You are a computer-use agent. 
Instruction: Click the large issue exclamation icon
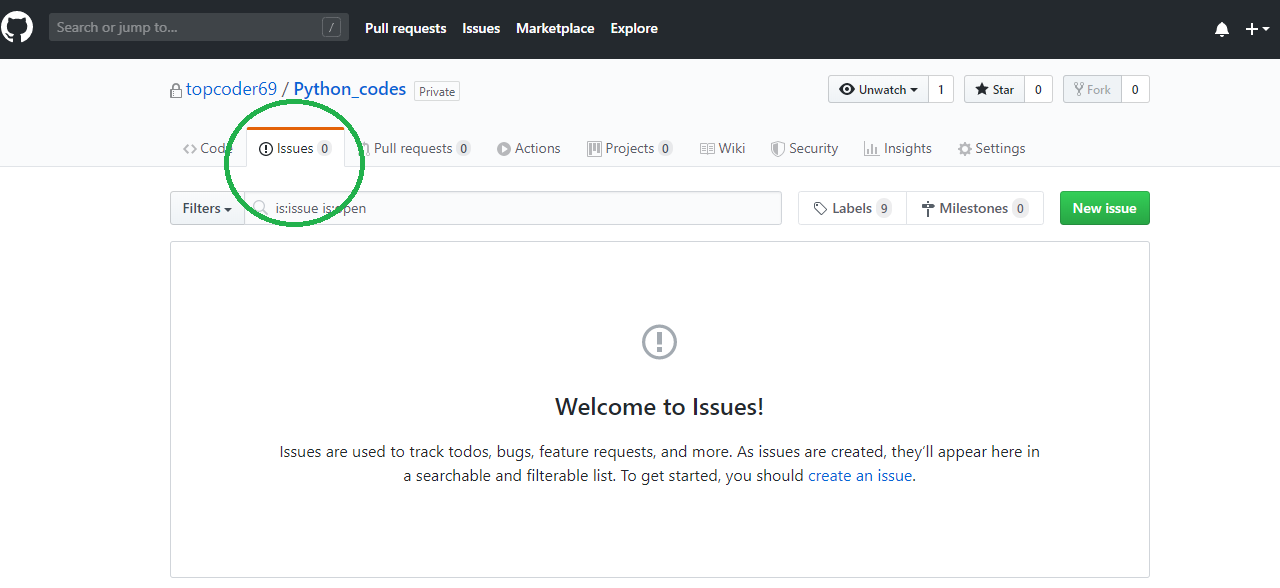[x=659, y=342]
